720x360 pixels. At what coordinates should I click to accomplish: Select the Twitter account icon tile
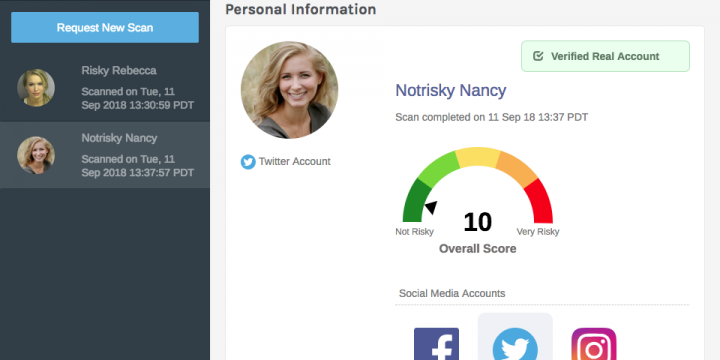coord(515,337)
